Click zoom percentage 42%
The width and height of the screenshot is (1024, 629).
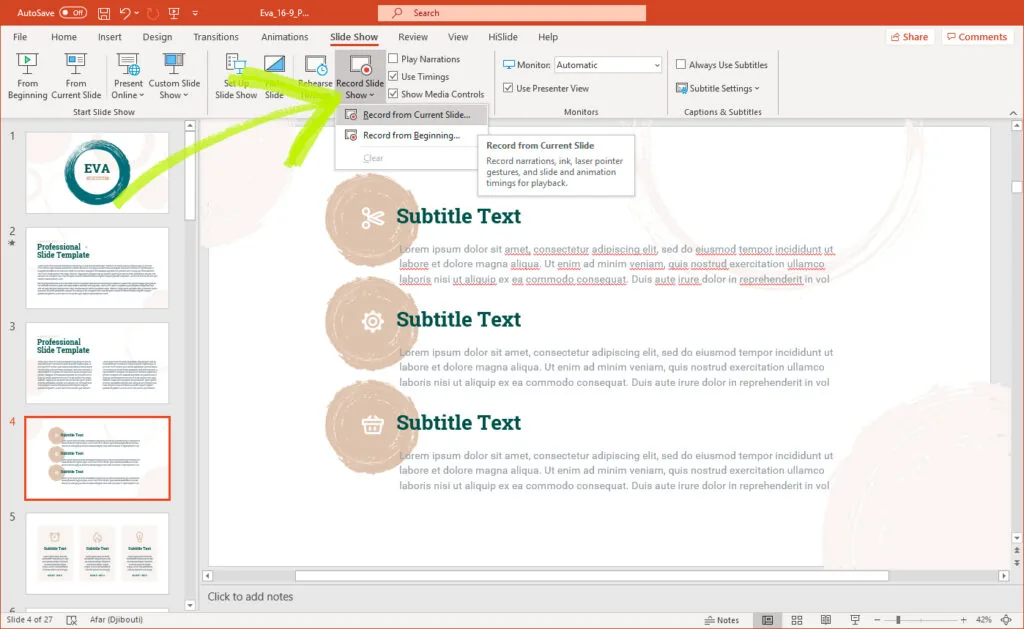[x=984, y=620]
